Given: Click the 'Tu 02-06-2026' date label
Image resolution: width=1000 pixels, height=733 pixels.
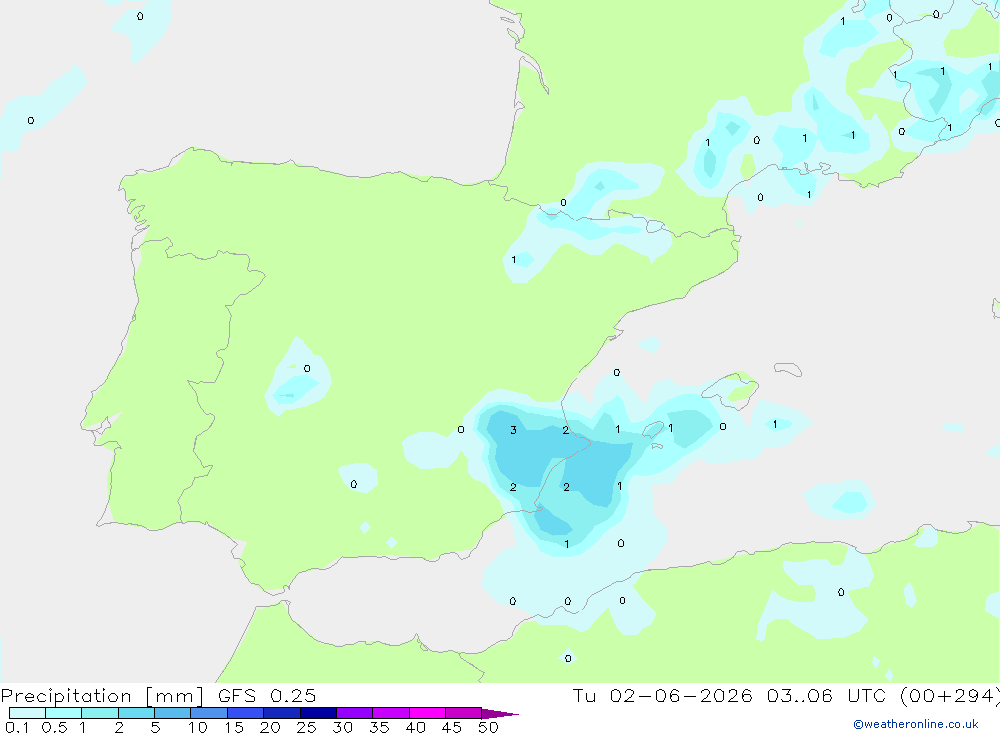Looking at the screenshot, I should (x=662, y=695).
